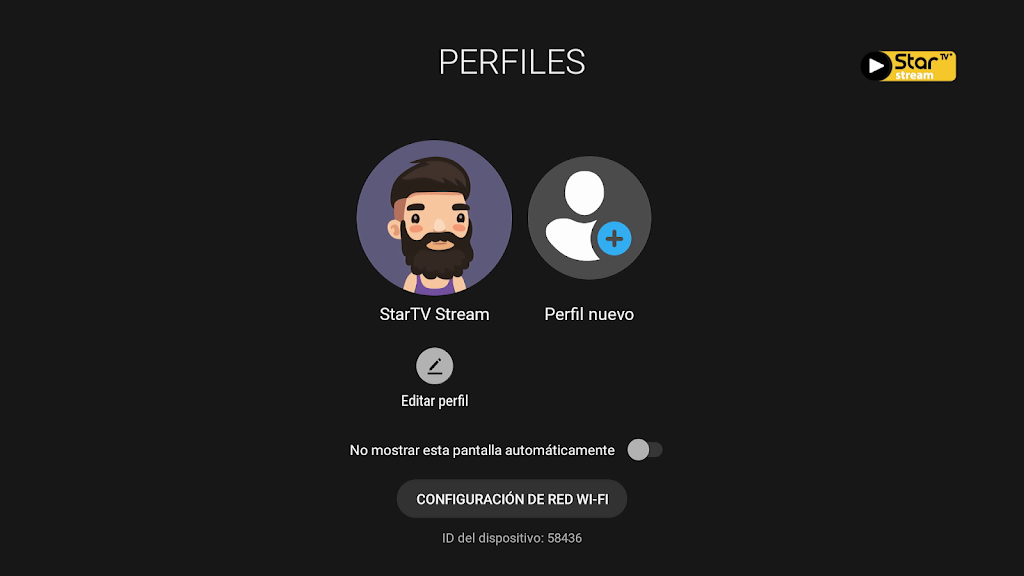Click the Perfil nuevo text label
Viewport: 1024px width, 576px height.
click(589, 314)
